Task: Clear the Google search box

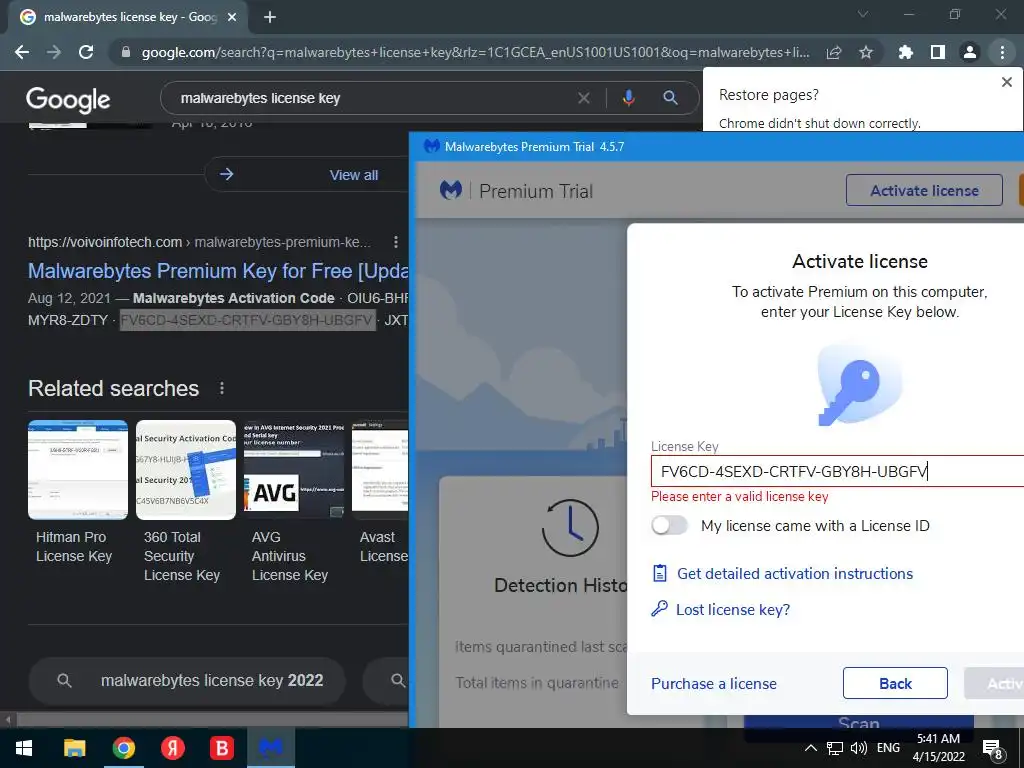Action: point(584,98)
